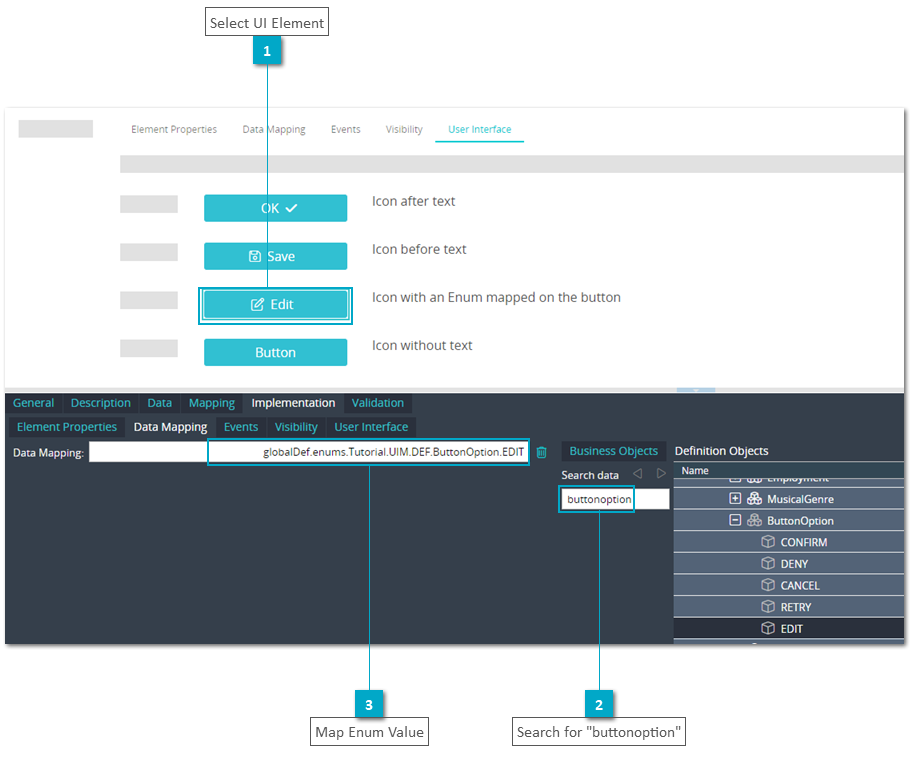Open Data Mapping tab in preview

pyautogui.click(x=274, y=129)
